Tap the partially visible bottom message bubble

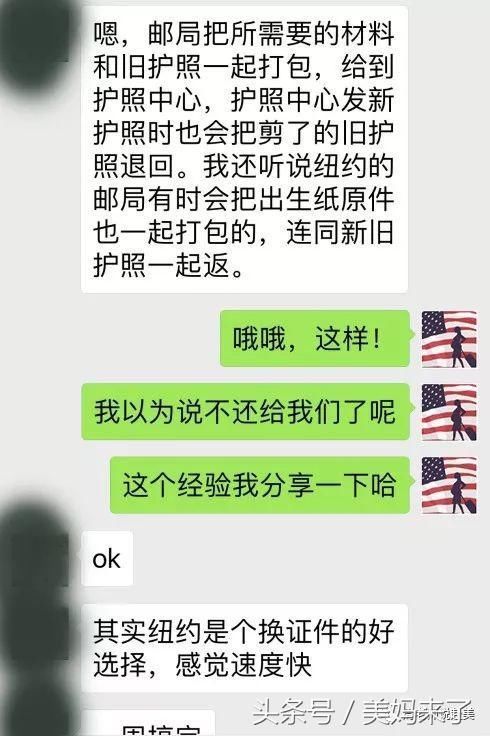(148, 723)
